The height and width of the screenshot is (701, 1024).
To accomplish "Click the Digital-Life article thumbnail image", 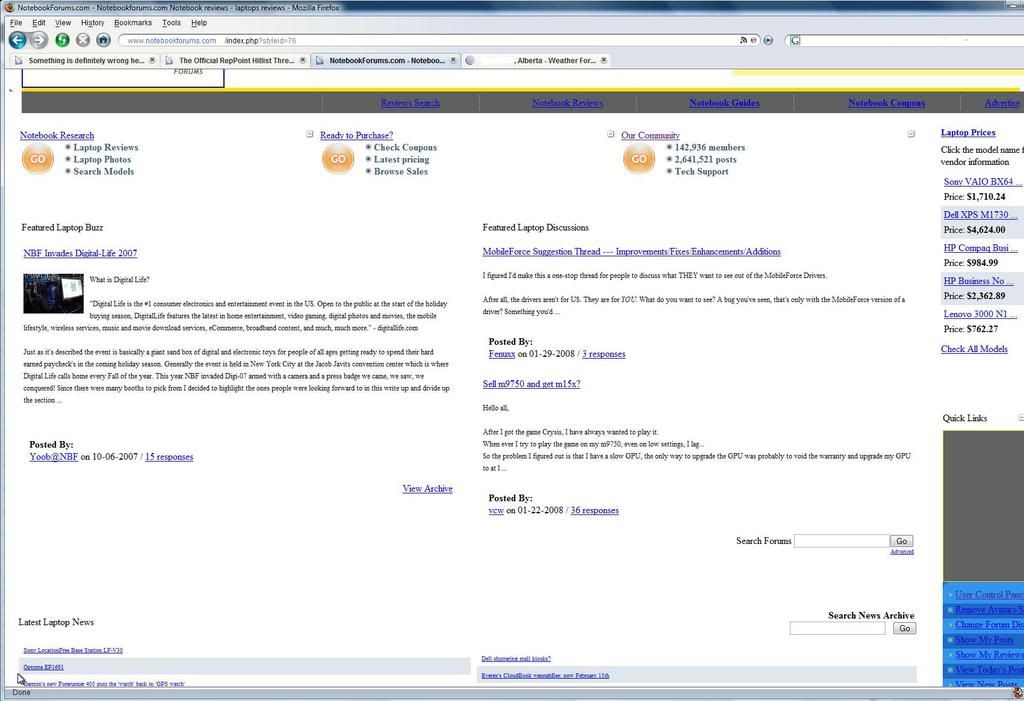I will 54,294.
